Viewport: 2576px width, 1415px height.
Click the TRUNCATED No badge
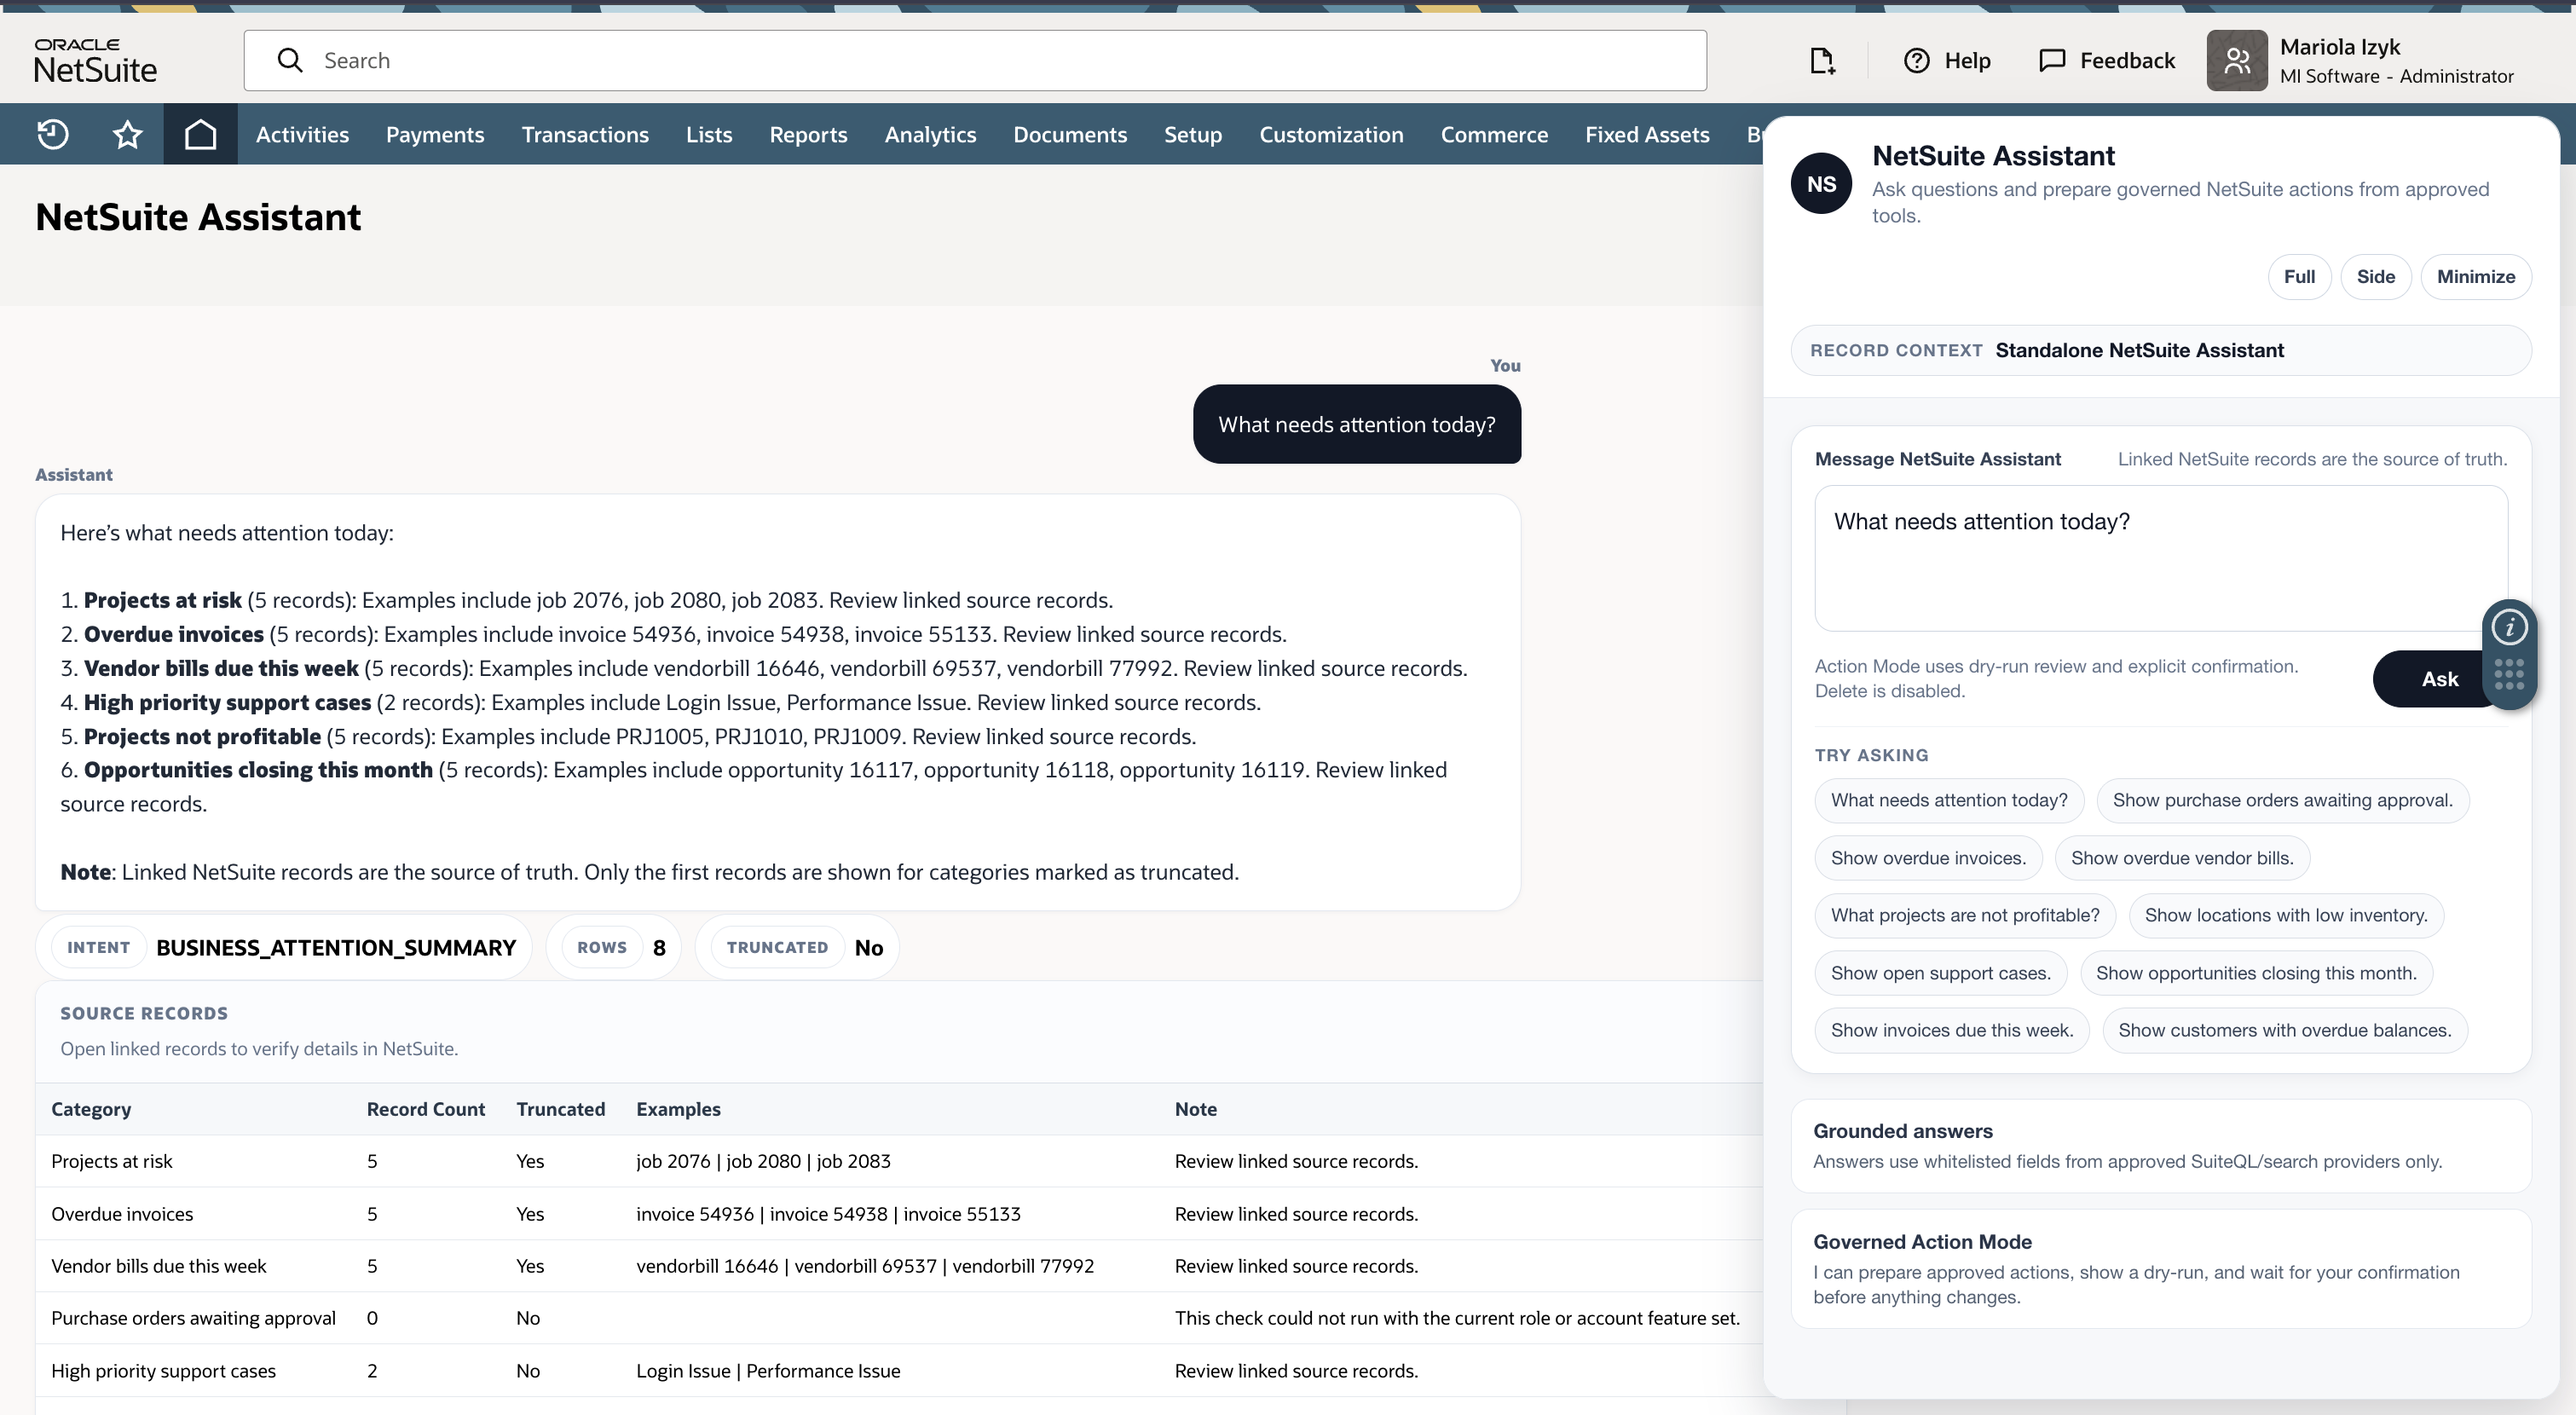coord(797,947)
